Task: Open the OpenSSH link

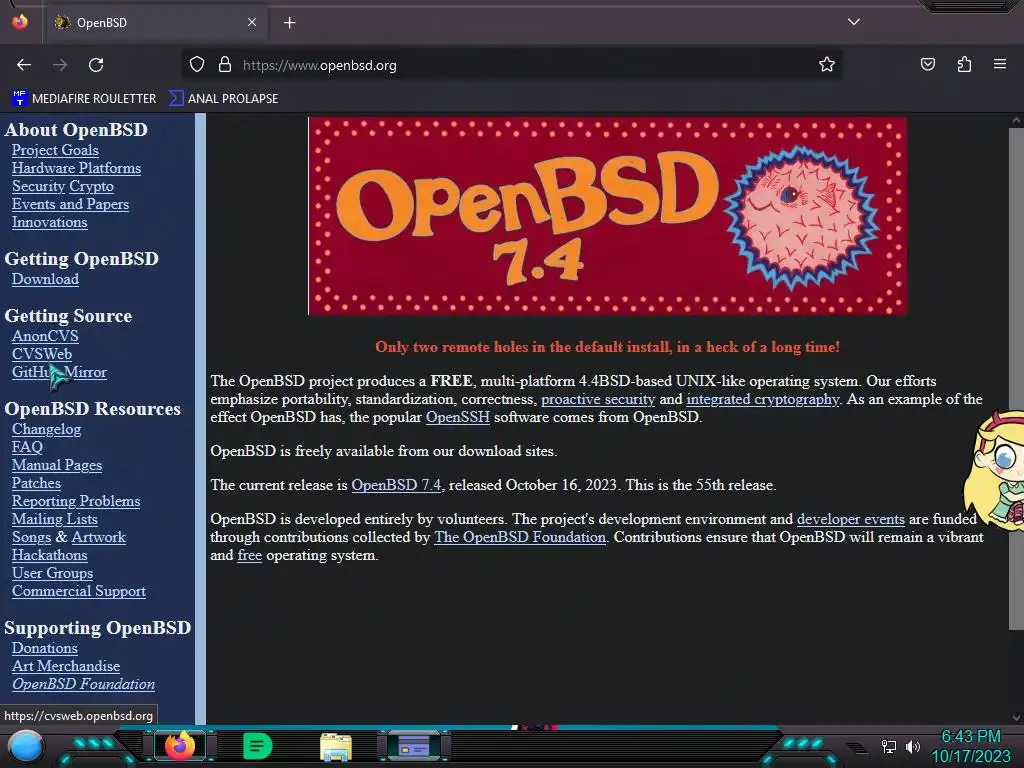Action: [458, 417]
